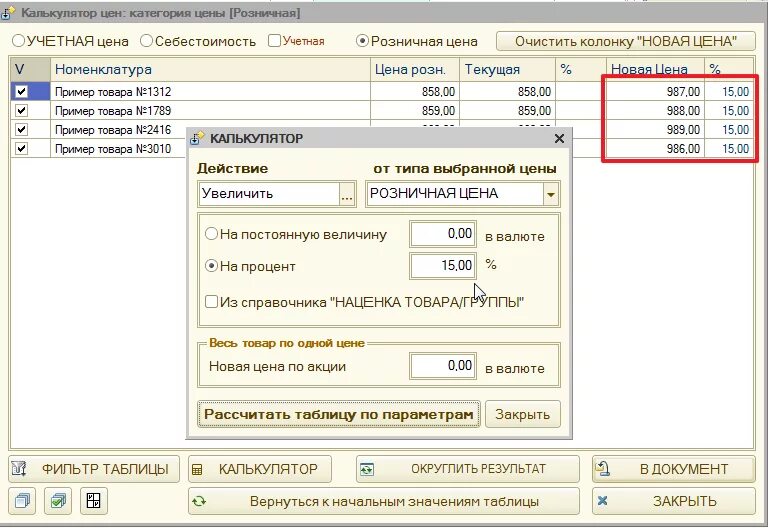Click ОКРУГЛИТЬ РЕЗУЛЬТАТ button

[468, 469]
